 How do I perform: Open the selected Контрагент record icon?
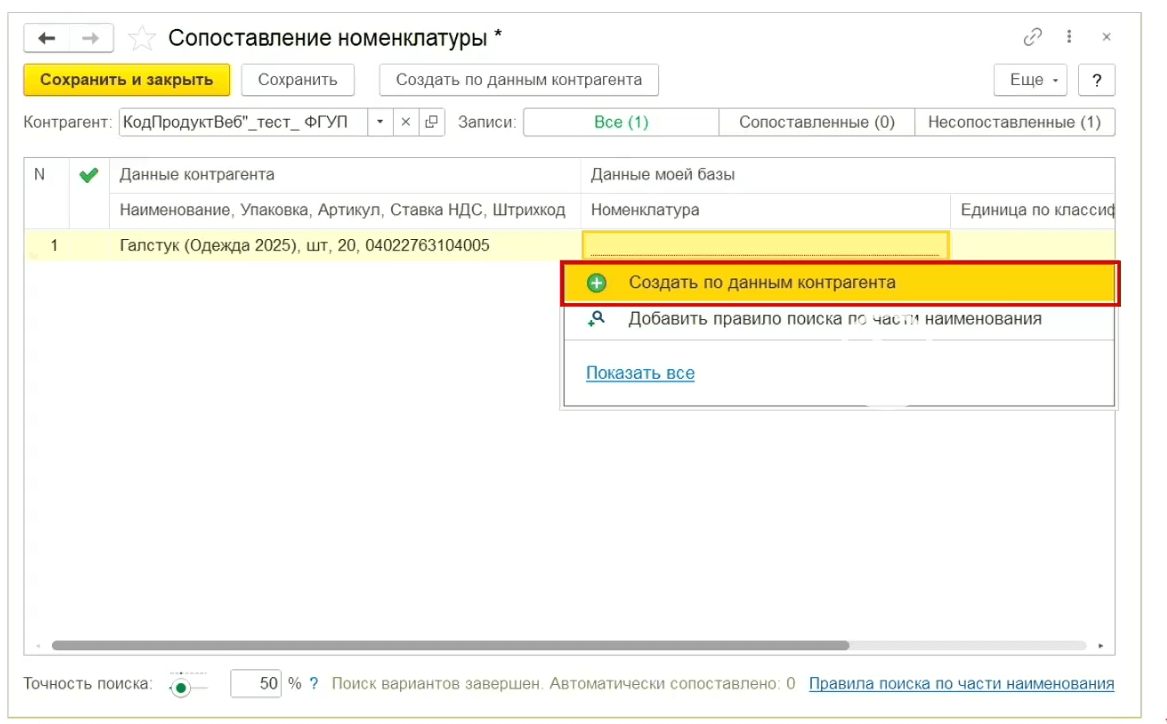click(x=431, y=122)
